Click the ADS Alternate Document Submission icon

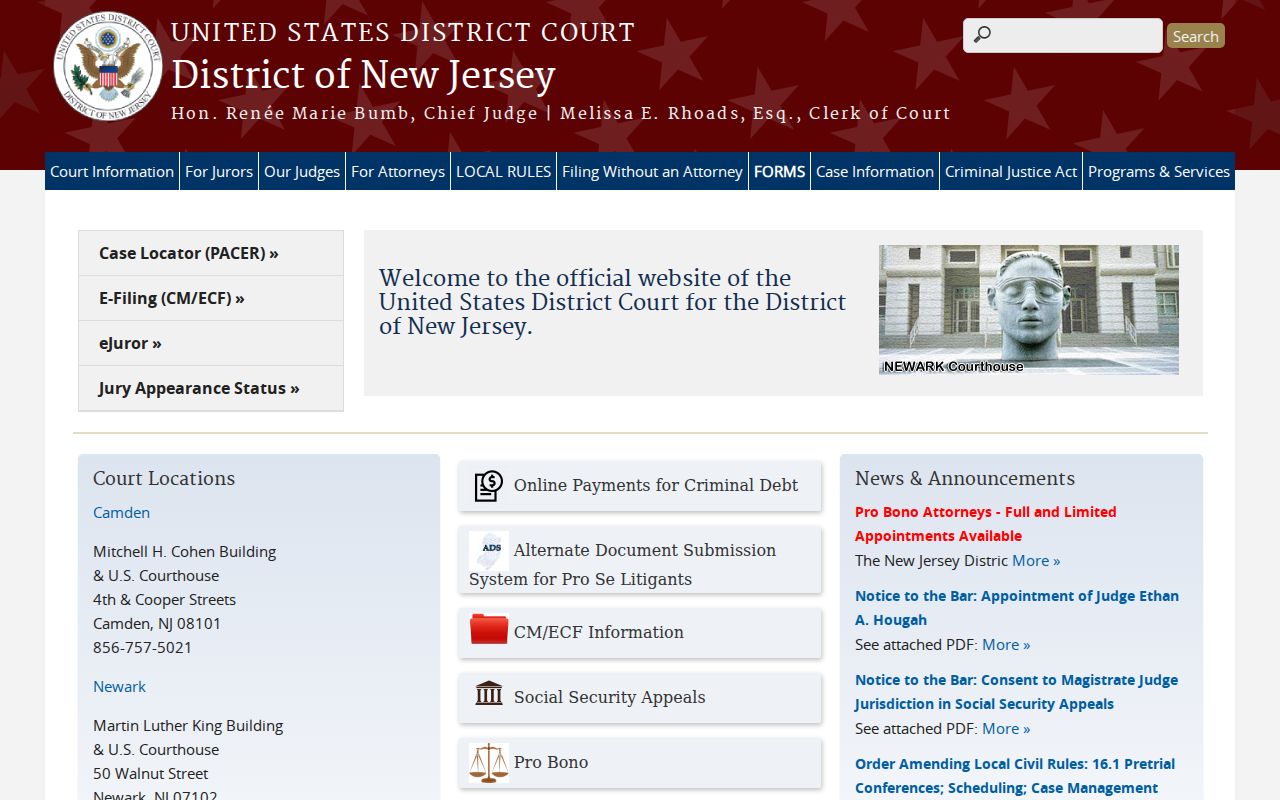click(x=489, y=550)
